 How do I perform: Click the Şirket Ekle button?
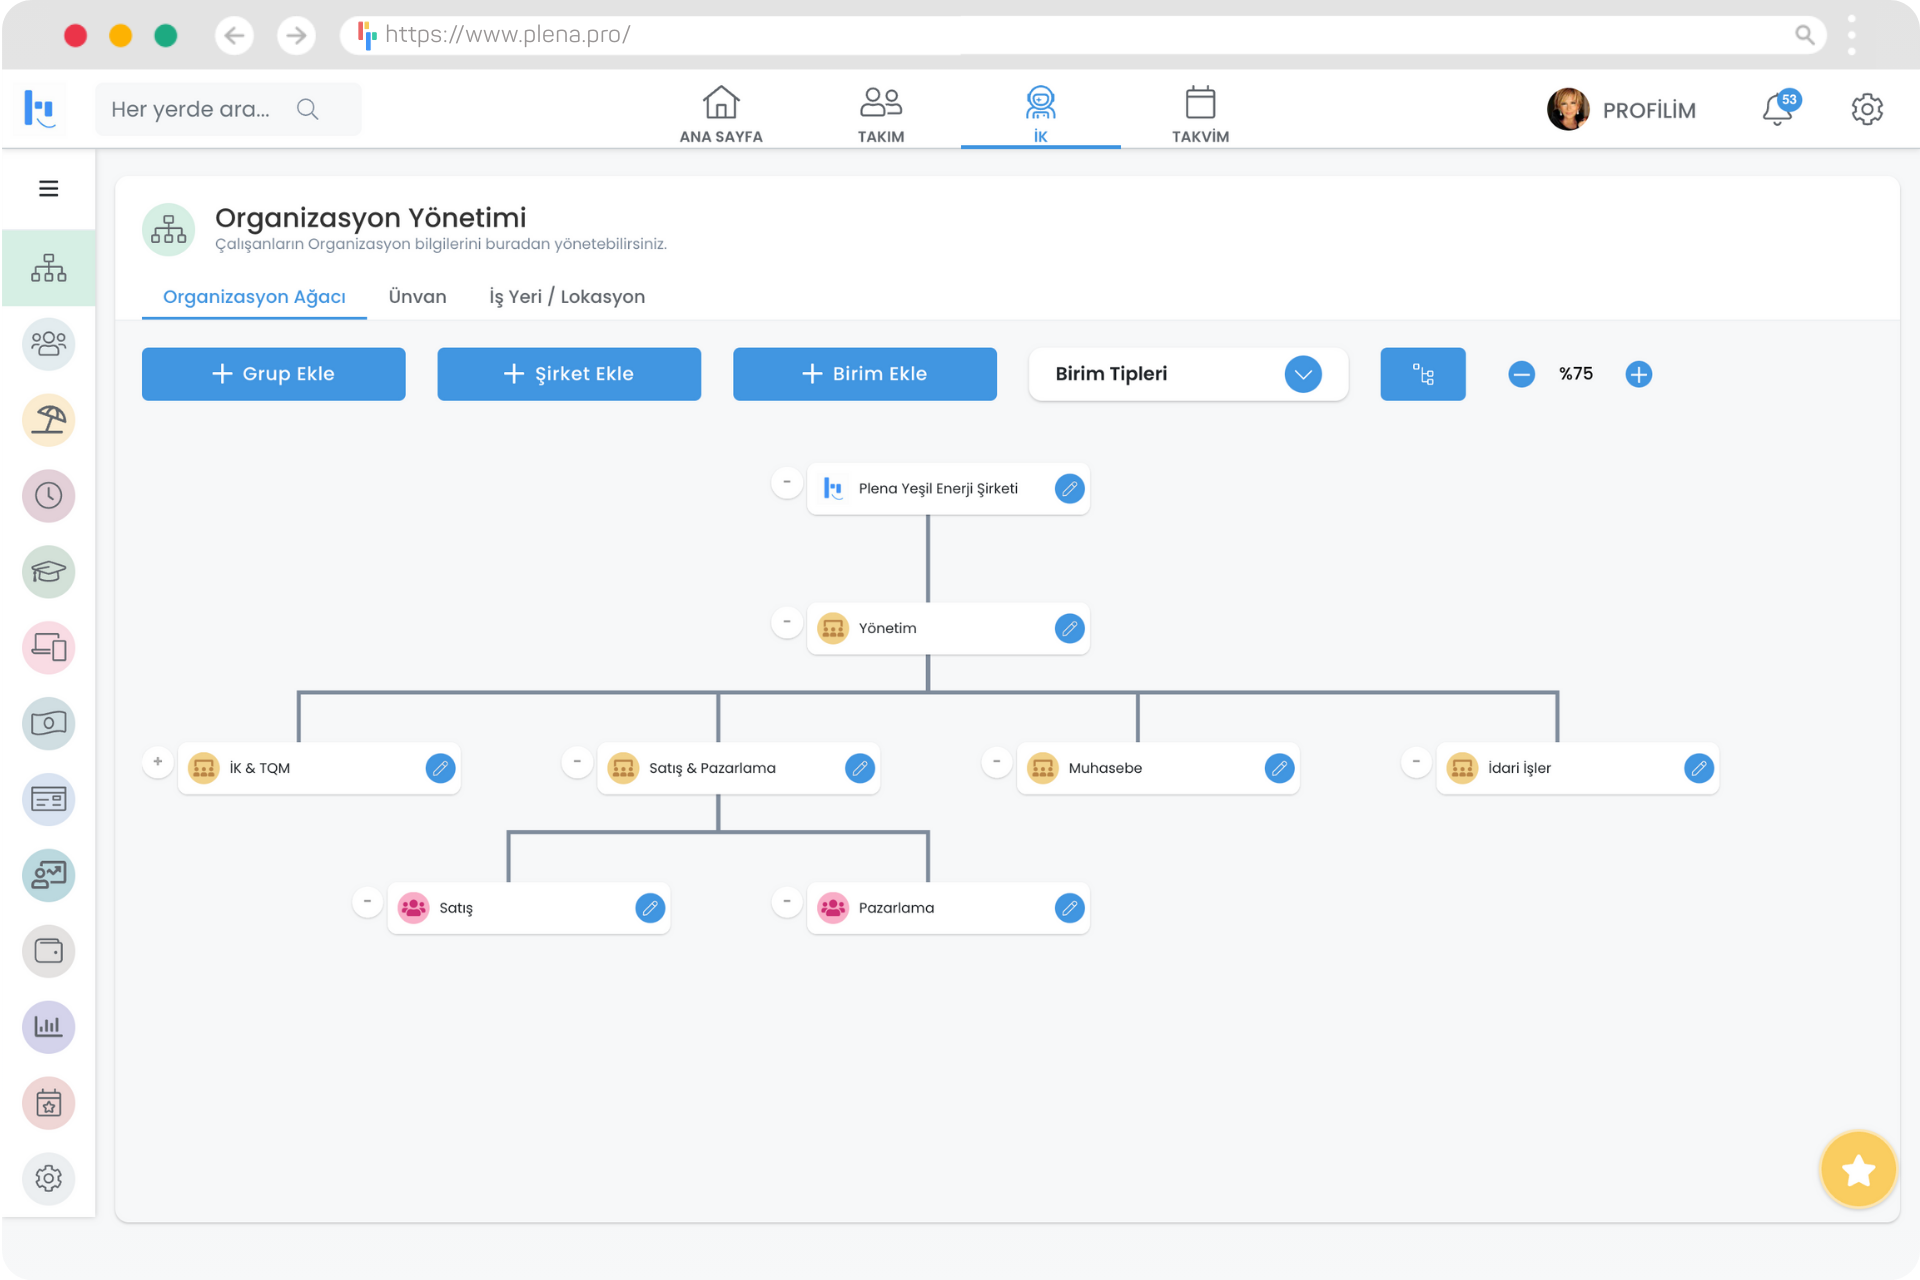tap(569, 374)
